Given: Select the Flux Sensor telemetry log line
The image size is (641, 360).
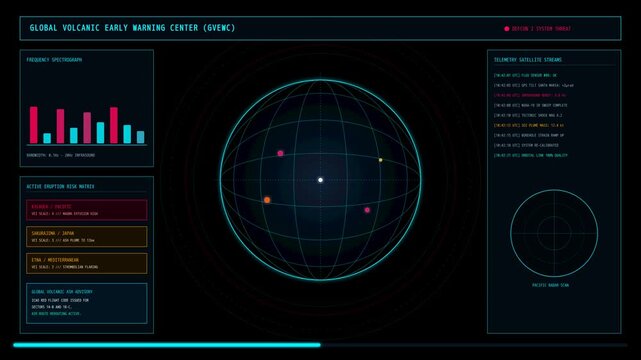Looking at the screenshot, I should (525, 75).
